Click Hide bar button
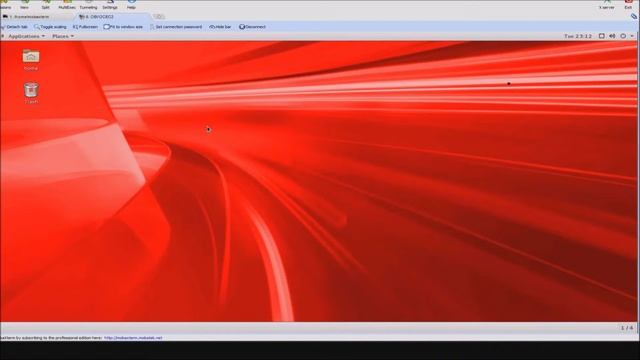640x360 pixels. (220, 27)
